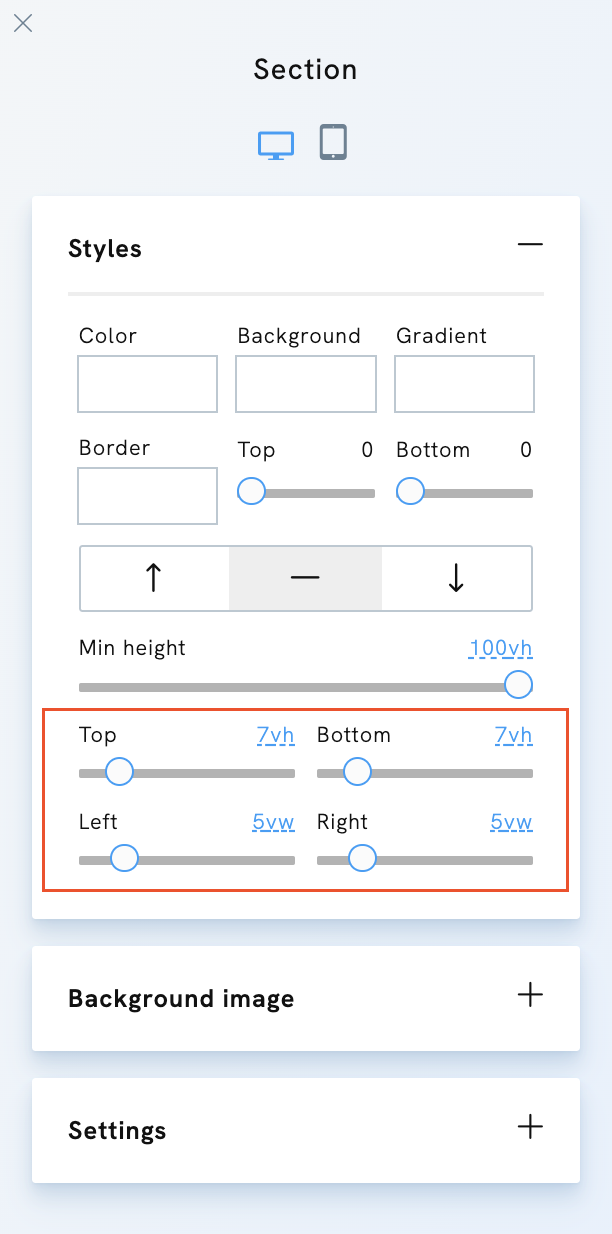Open the Gradient picker field
The height and width of the screenshot is (1234, 612).
point(464,384)
